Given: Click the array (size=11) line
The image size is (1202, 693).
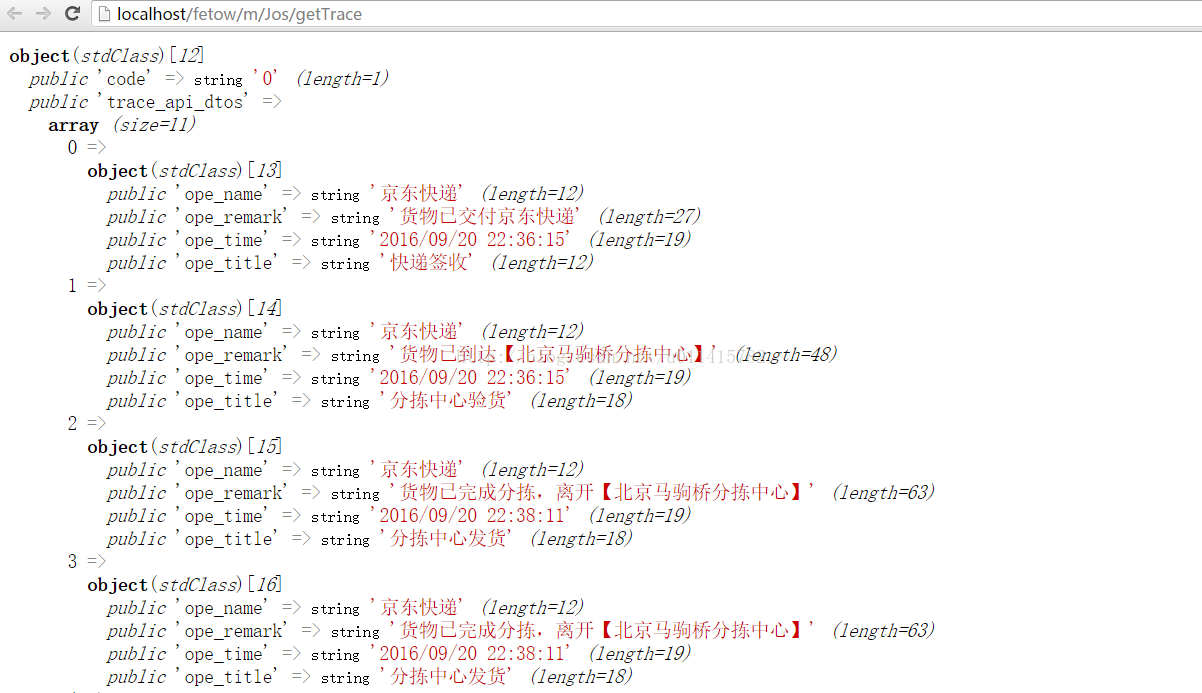Looking at the screenshot, I should click(122, 125).
